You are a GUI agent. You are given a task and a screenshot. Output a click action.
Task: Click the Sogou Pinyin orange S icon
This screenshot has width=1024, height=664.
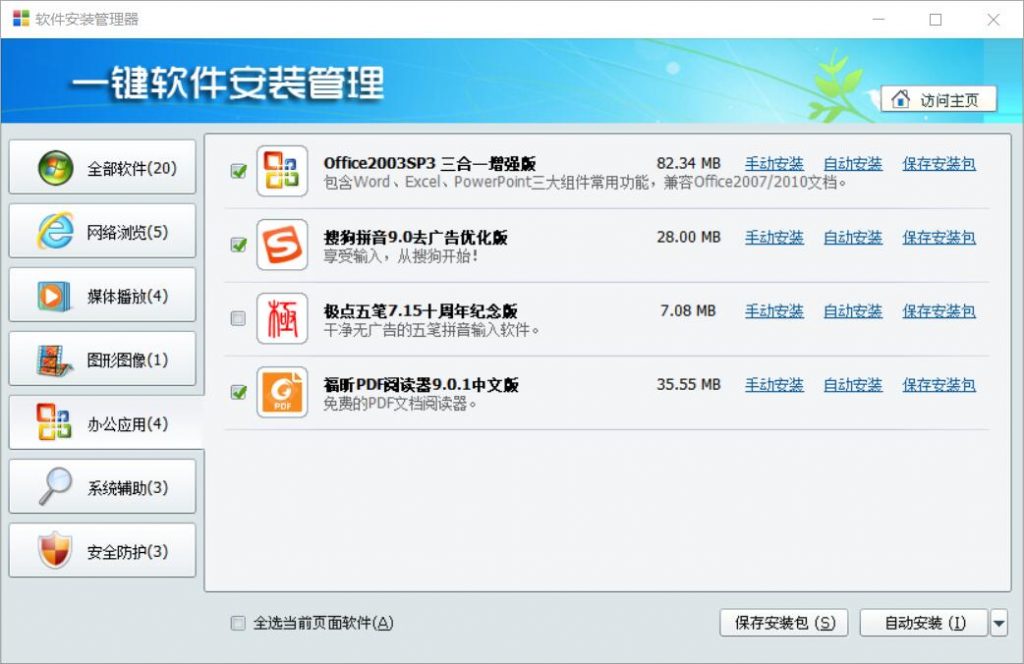282,245
